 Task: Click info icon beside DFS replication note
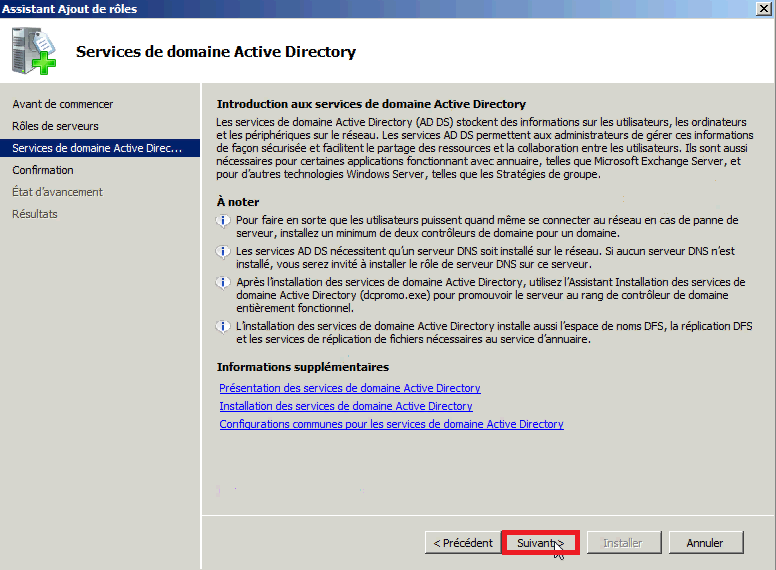(x=223, y=327)
